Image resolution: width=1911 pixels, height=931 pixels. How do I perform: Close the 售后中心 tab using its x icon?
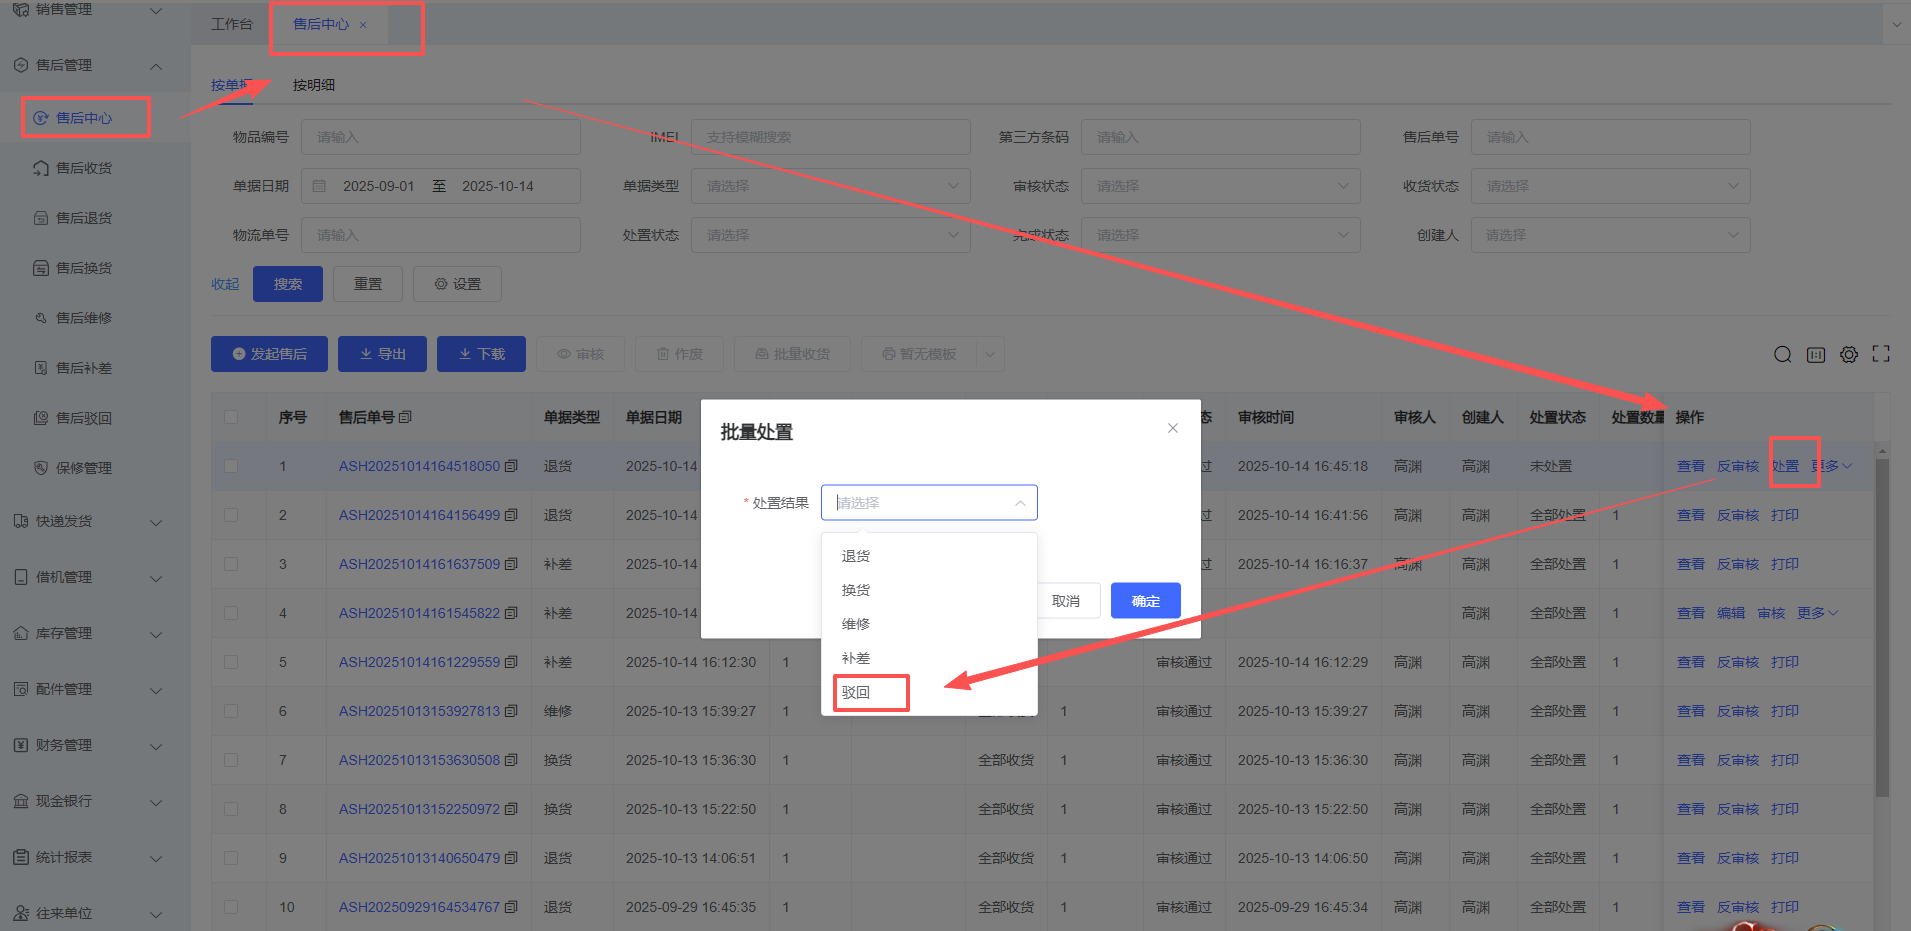(363, 25)
